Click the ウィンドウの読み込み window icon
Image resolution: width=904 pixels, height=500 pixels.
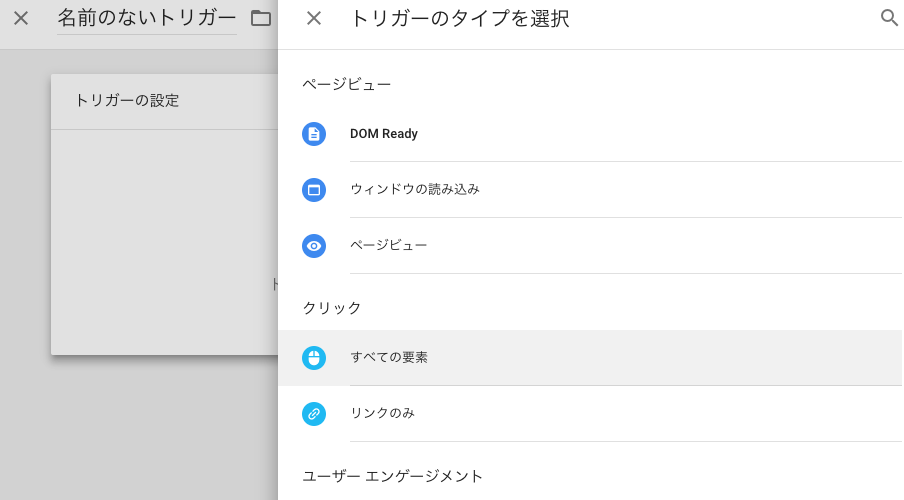click(314, 190)
